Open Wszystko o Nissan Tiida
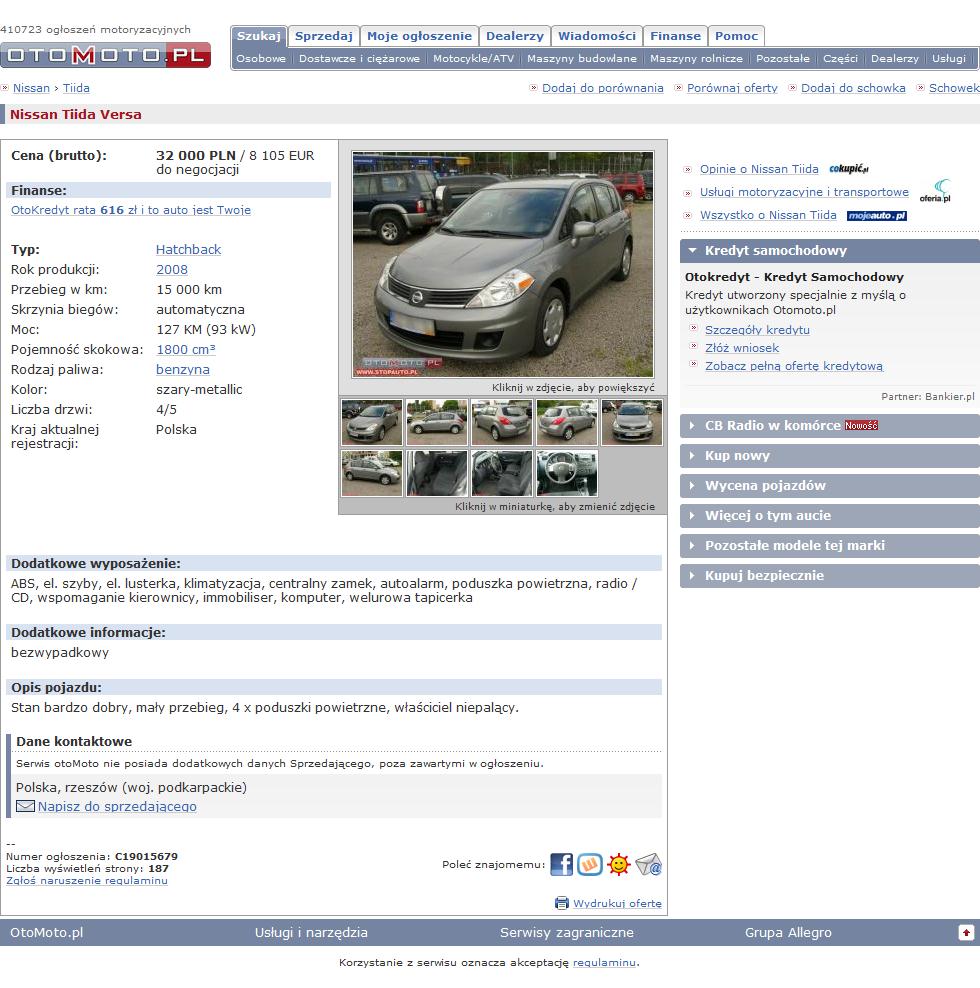Image resolution: width=980 pixels, height=988 pixels. point(768,215)
